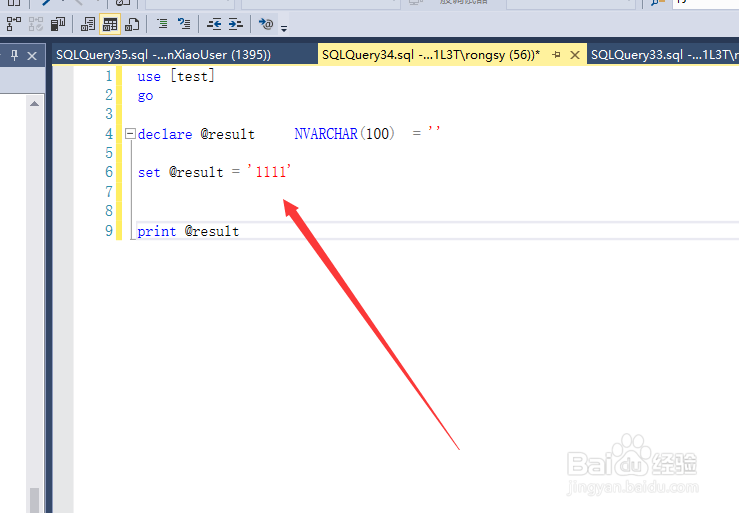
Task: Collapse the declare code block
Action: pyautogui.click(x=130, y=134)
